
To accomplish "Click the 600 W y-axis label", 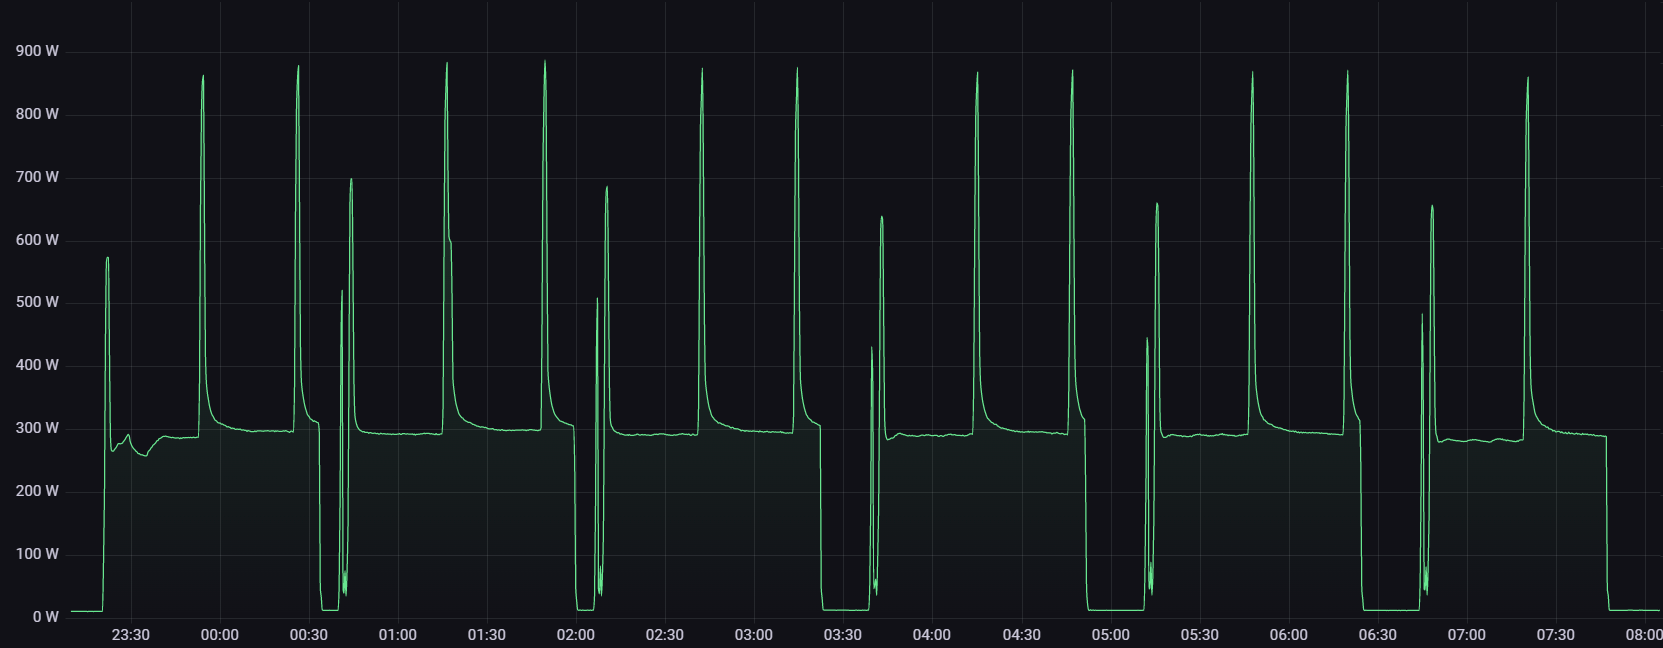I will coord(37,240).
